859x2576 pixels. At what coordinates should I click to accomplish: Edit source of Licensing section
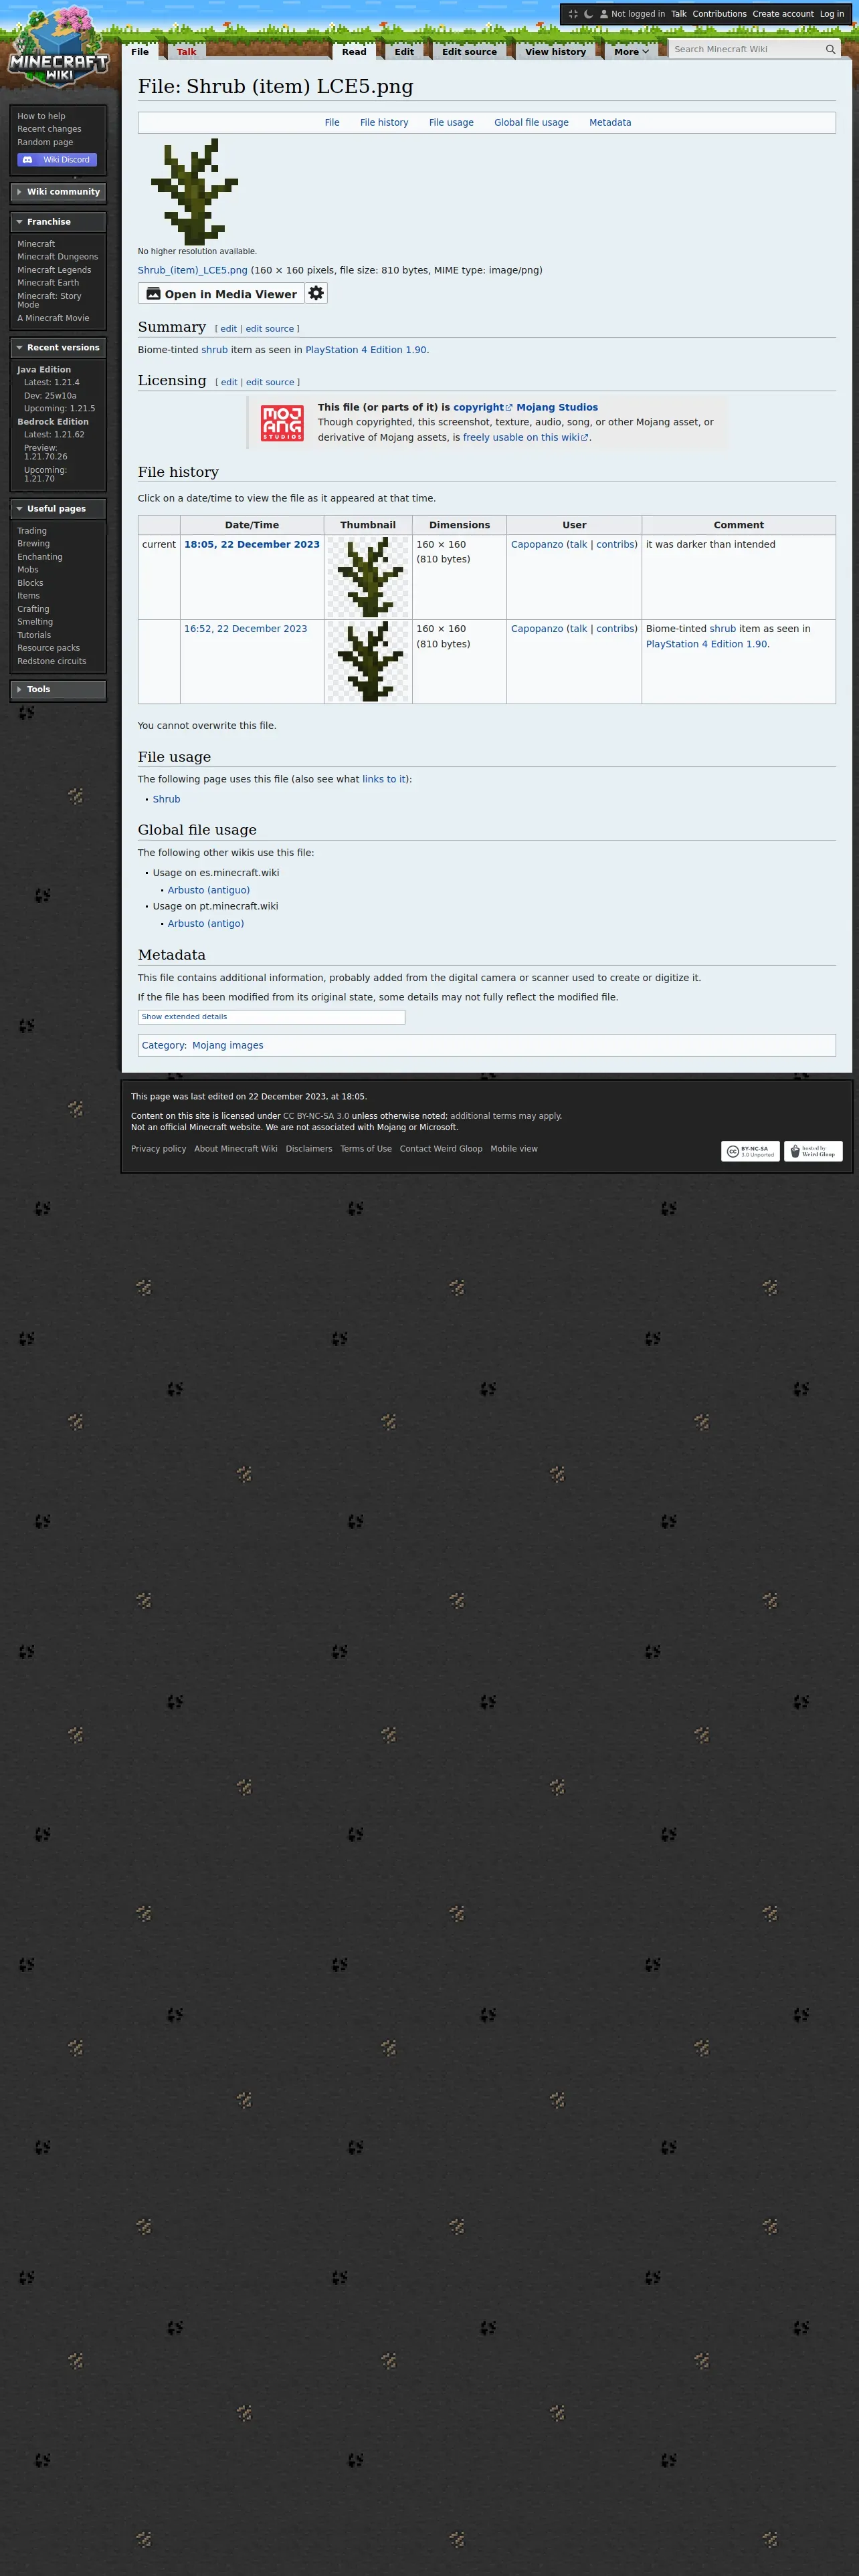coord(270,382)
